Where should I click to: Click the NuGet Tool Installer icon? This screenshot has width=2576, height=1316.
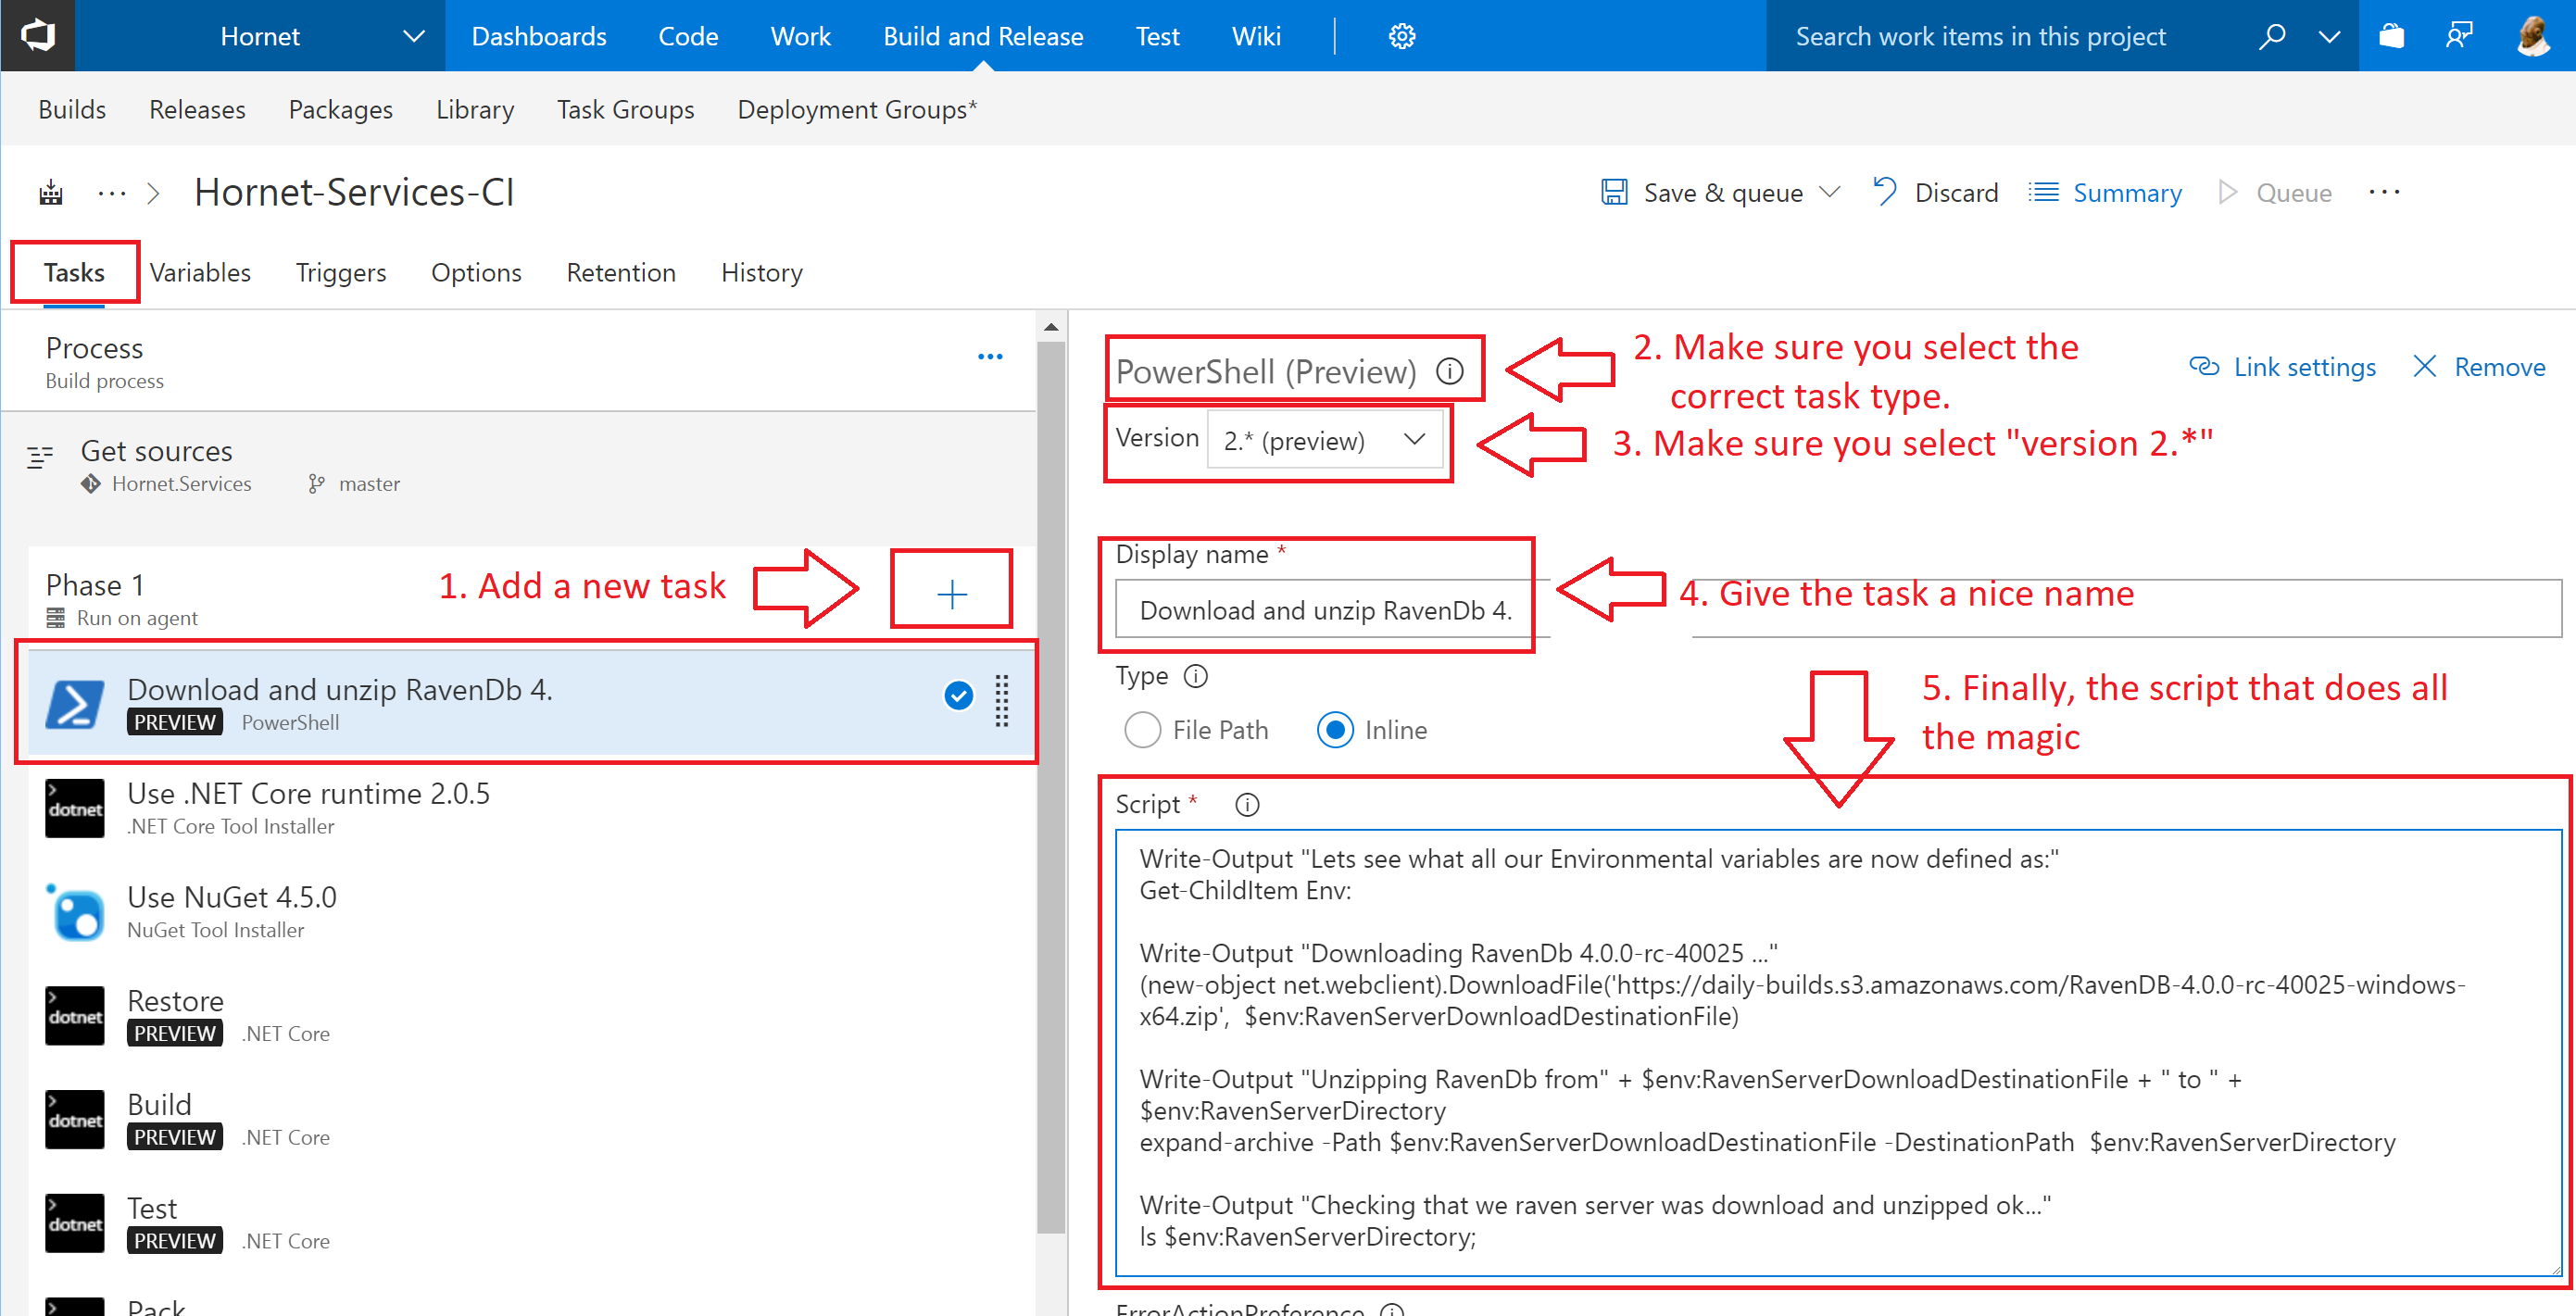75,912
